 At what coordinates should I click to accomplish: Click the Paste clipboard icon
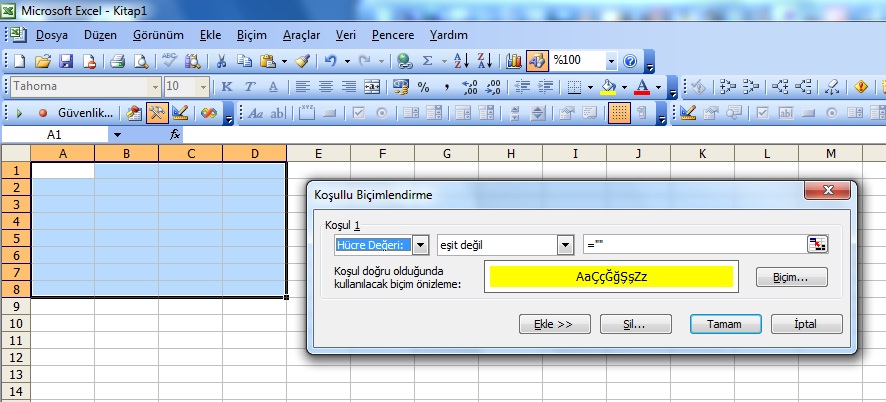click(x=267, y=61)
